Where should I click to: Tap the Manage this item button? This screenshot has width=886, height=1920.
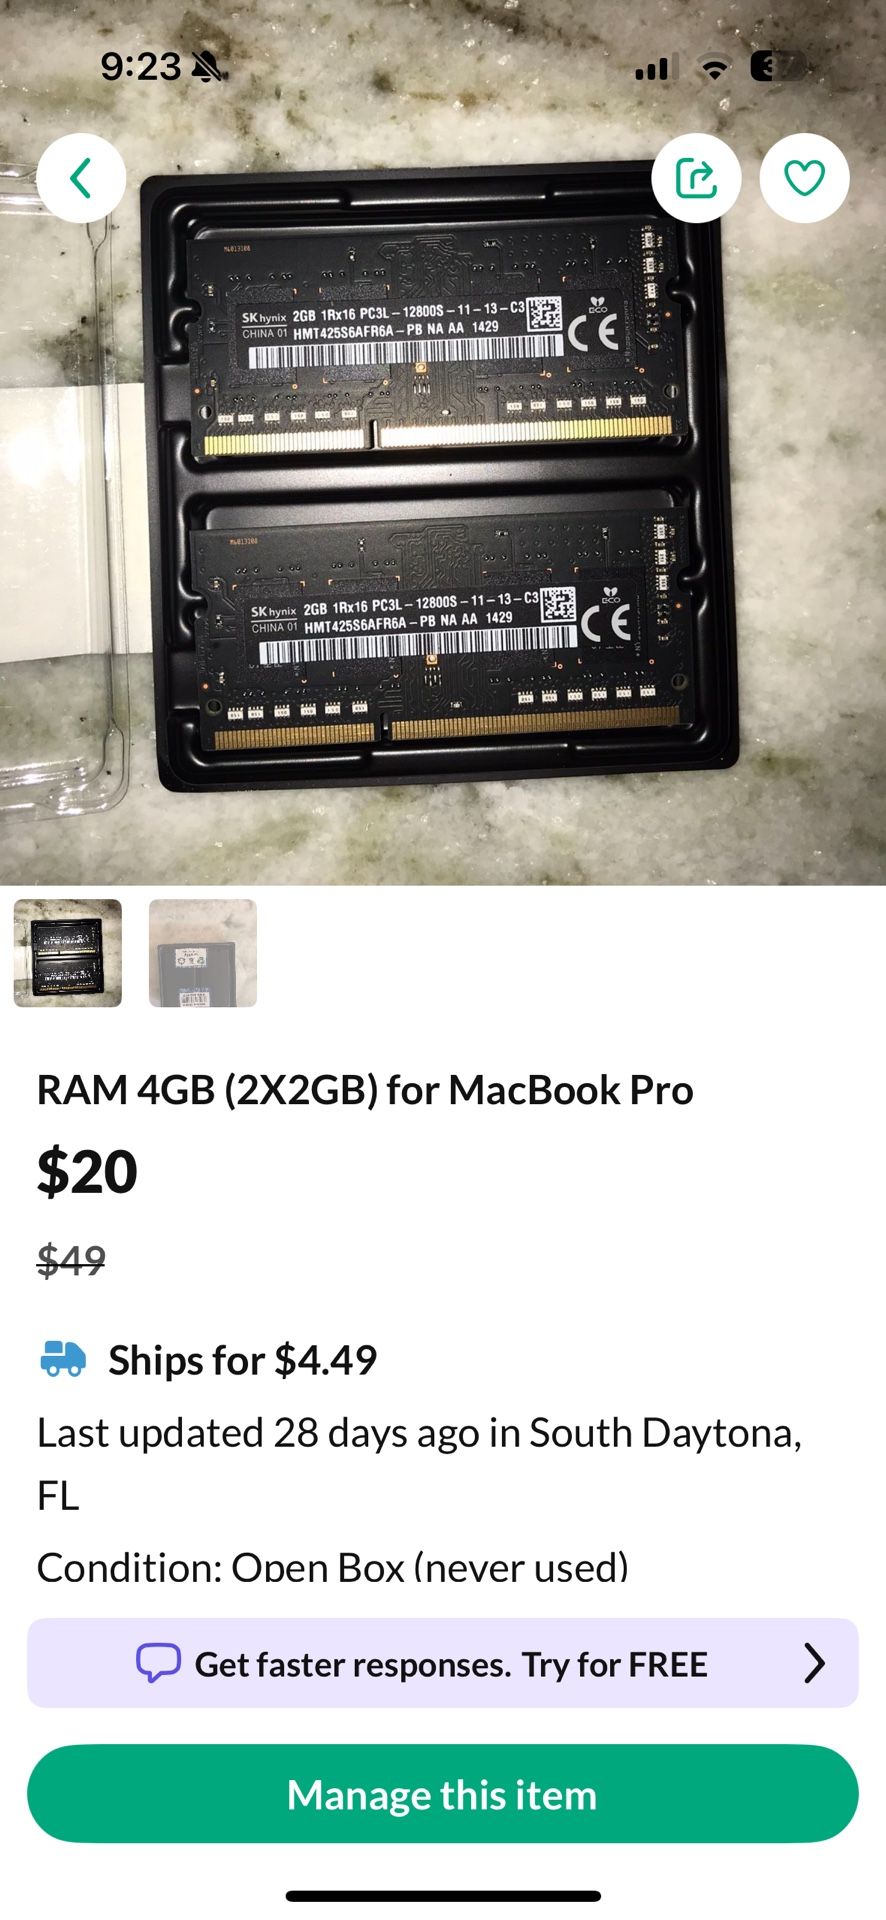tap(443, 1794)
